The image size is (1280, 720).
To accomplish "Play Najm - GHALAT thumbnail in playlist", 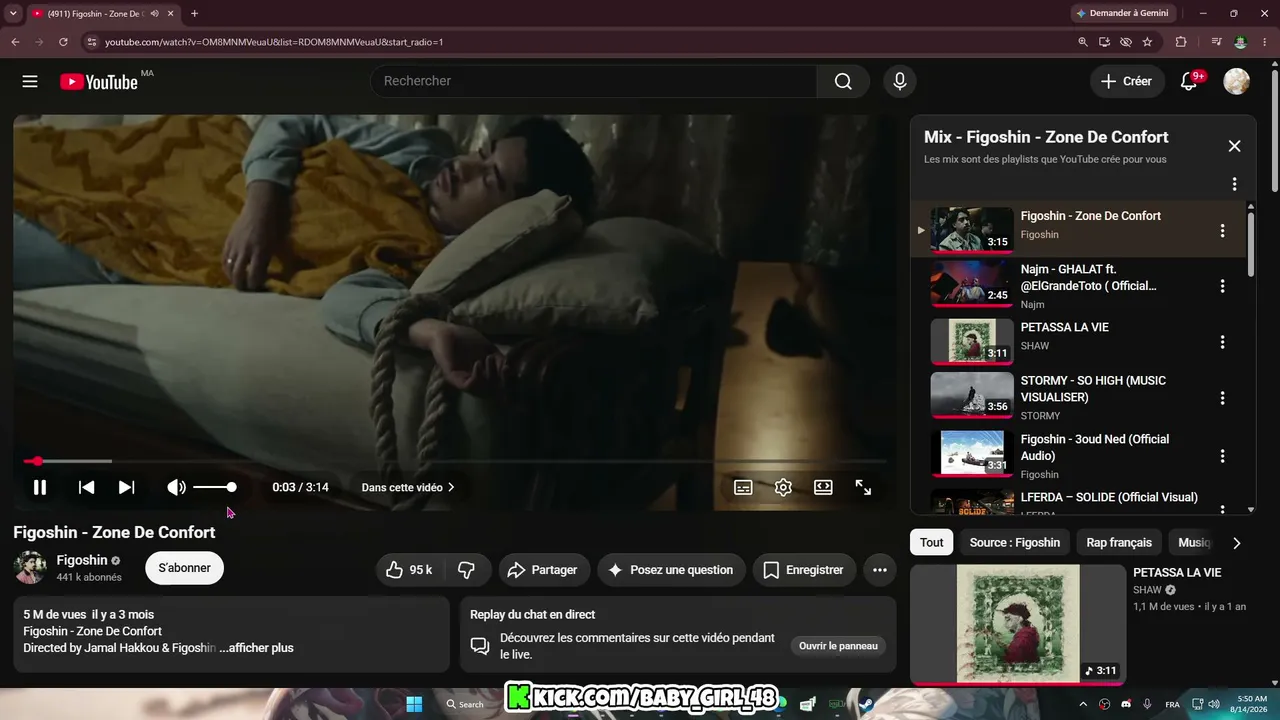I will [x=971, y=286].
